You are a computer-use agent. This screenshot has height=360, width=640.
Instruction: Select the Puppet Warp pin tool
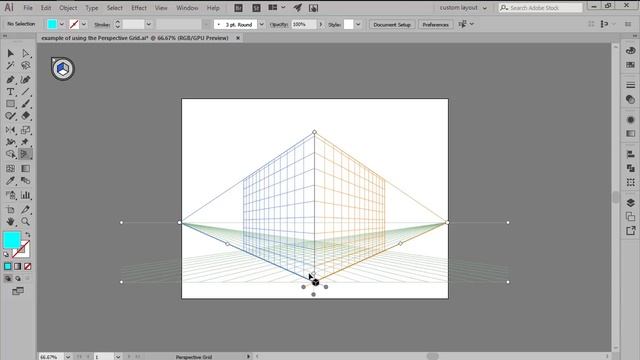pyautogui.click(x=26, y=142)
